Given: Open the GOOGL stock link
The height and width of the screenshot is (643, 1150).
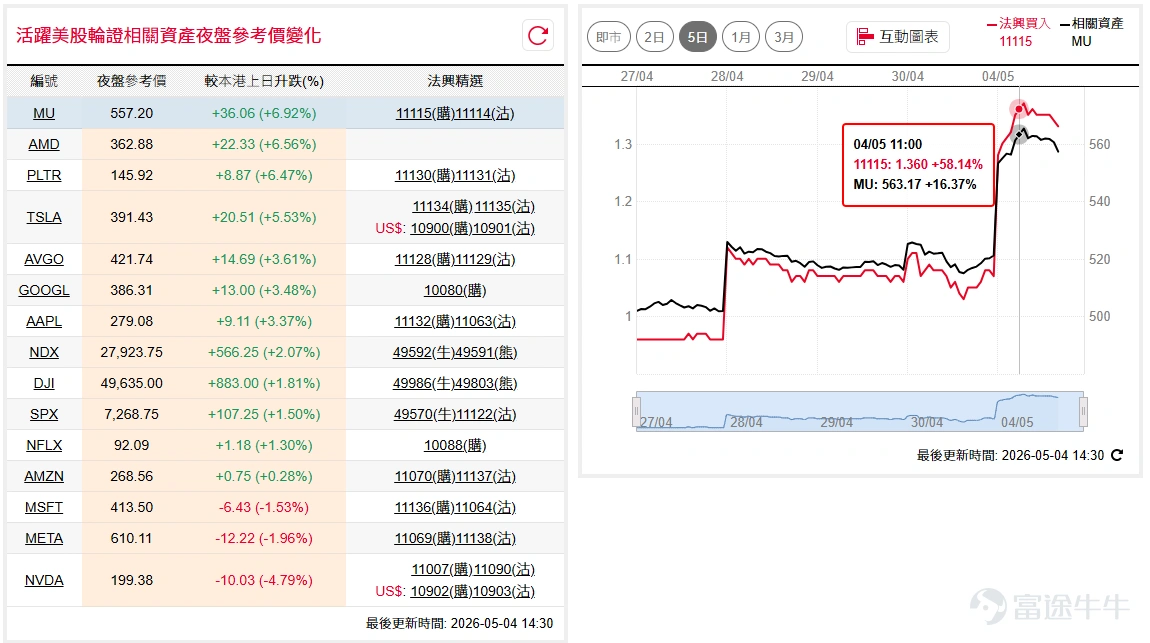Looking at the screenshot, I should (x=44, y=290).
